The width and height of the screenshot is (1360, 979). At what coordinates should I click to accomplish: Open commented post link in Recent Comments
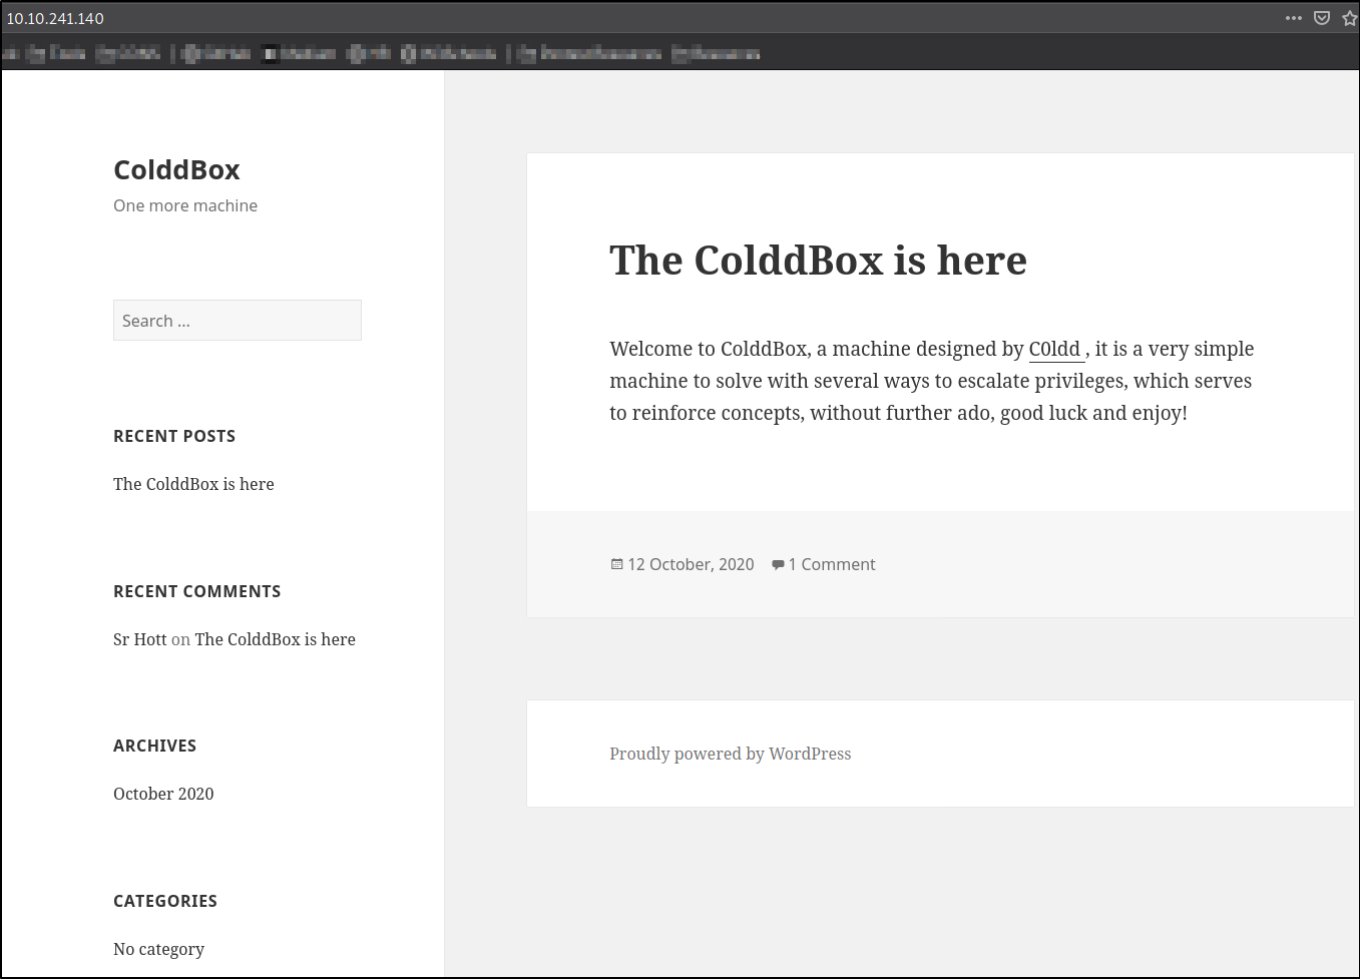[275, 639]
